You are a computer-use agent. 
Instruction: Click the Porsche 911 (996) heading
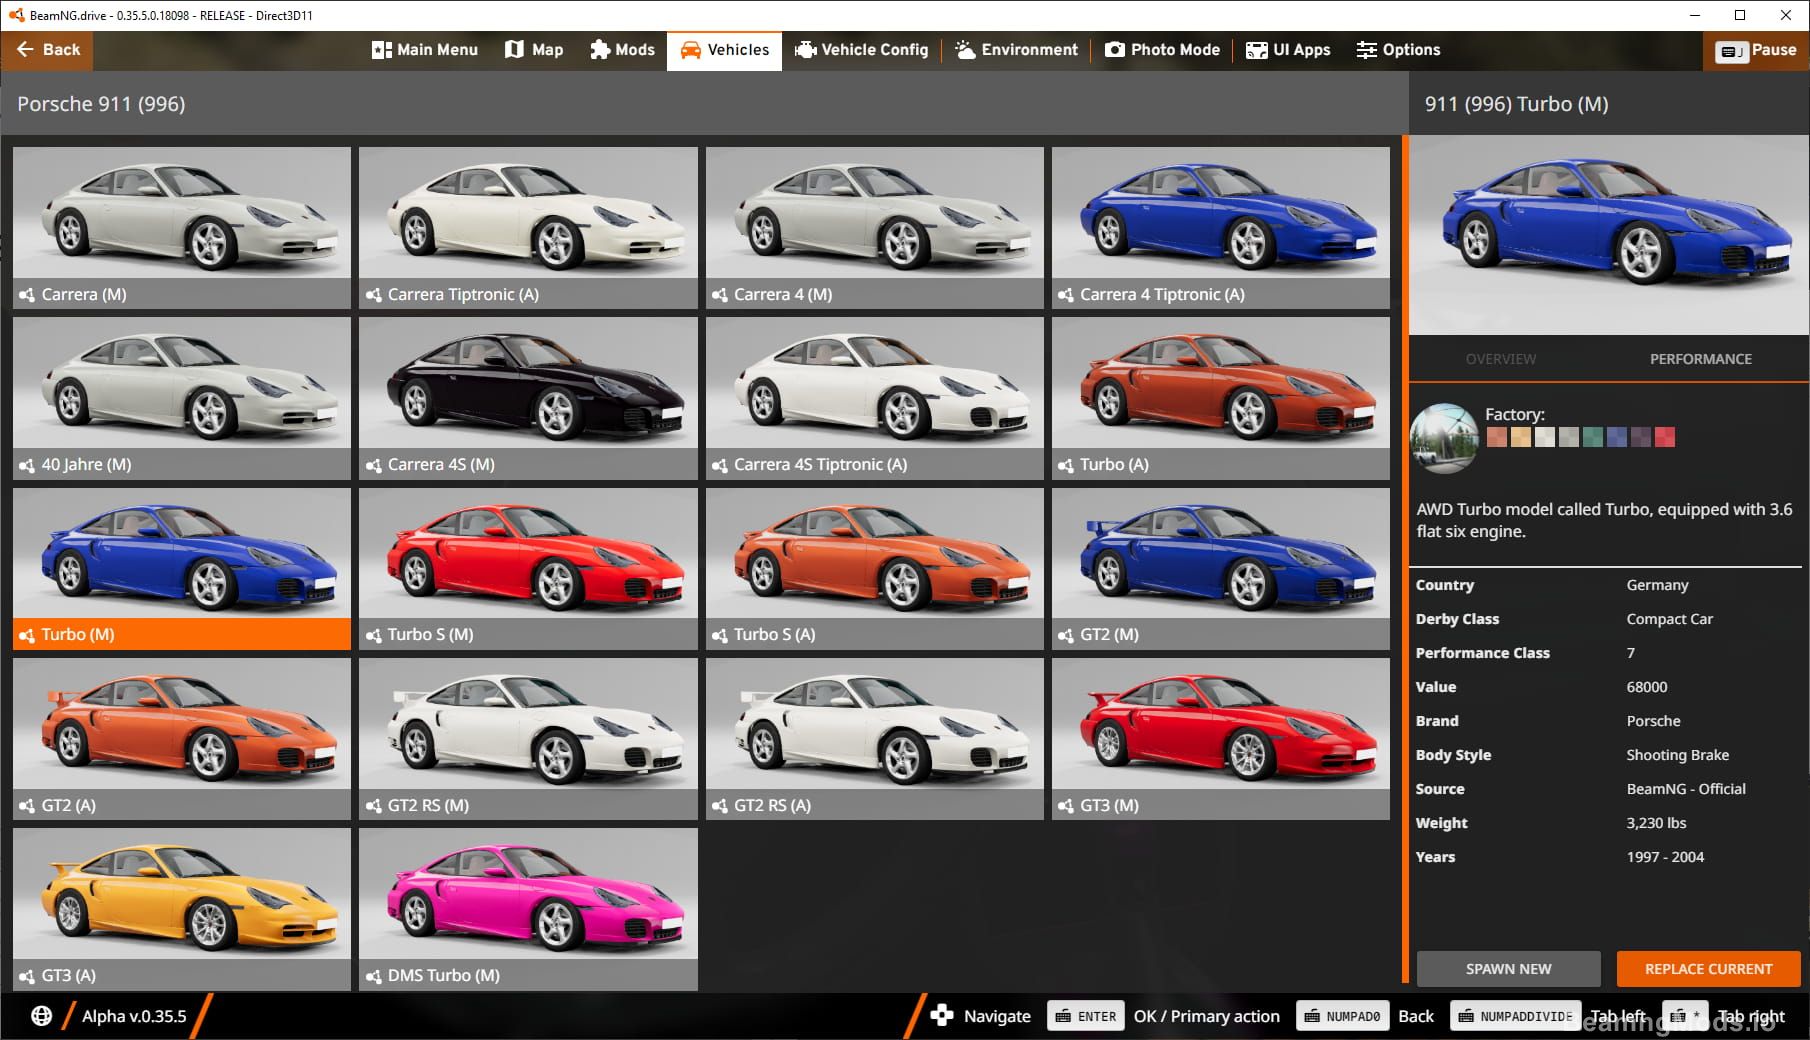tap(101, 104)
